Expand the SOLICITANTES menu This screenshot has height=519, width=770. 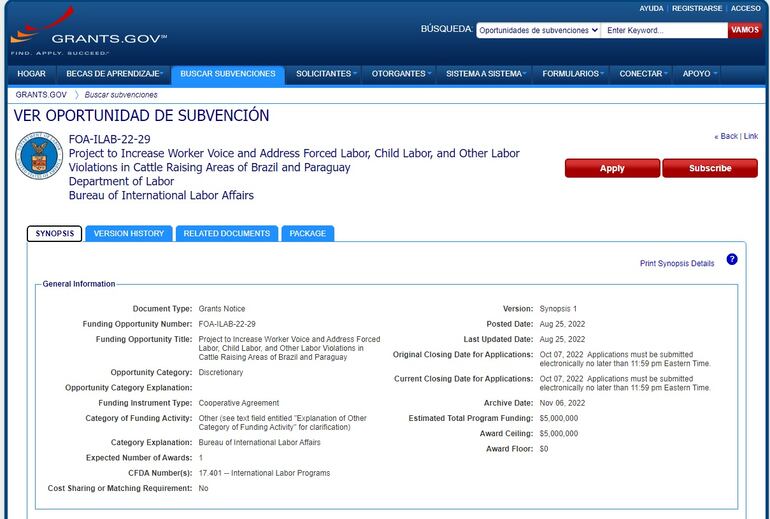click(x=325, y=74)
